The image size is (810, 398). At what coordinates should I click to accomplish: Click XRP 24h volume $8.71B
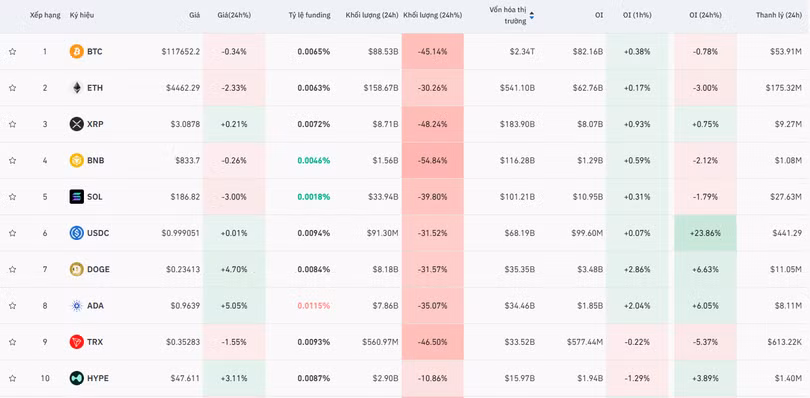(385, 124)
